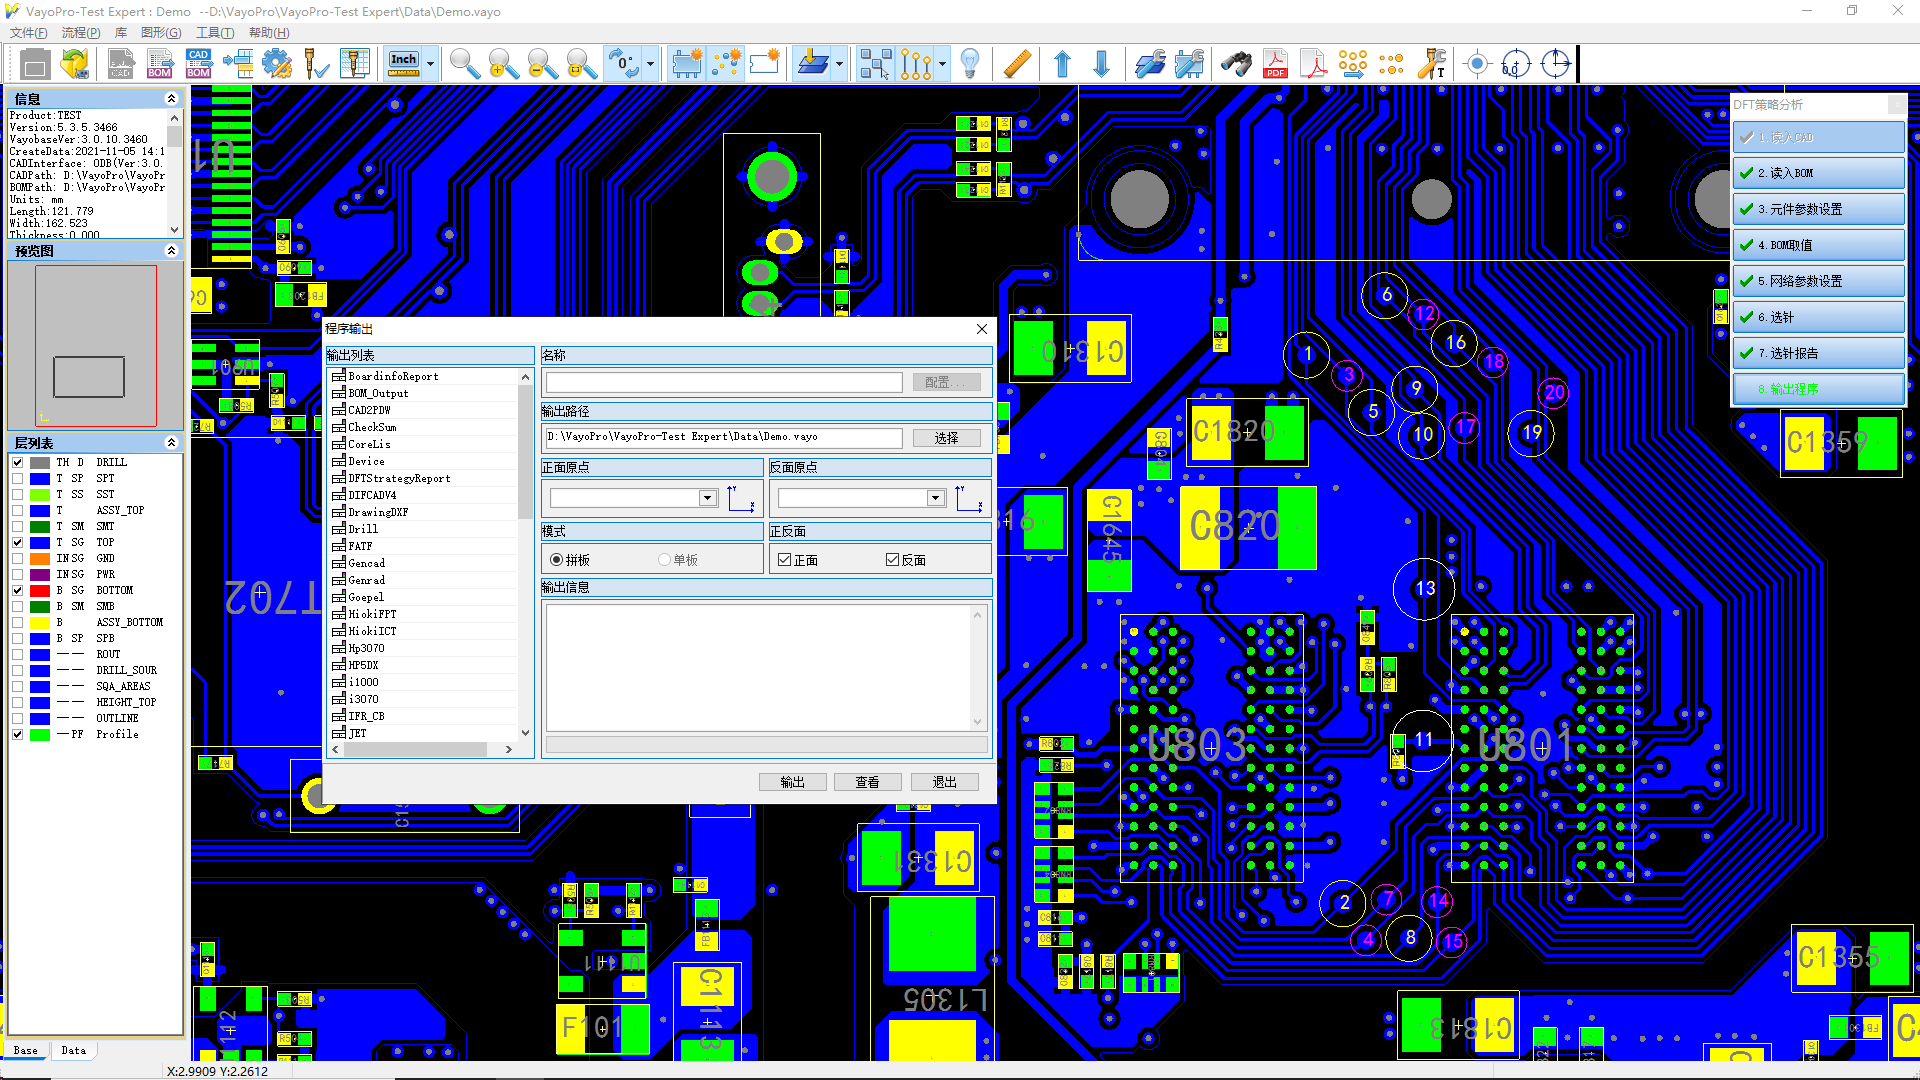Click the red PDF export icon
The height and width of the screenshot is (1080, 1920).
tap(1275, 65)
